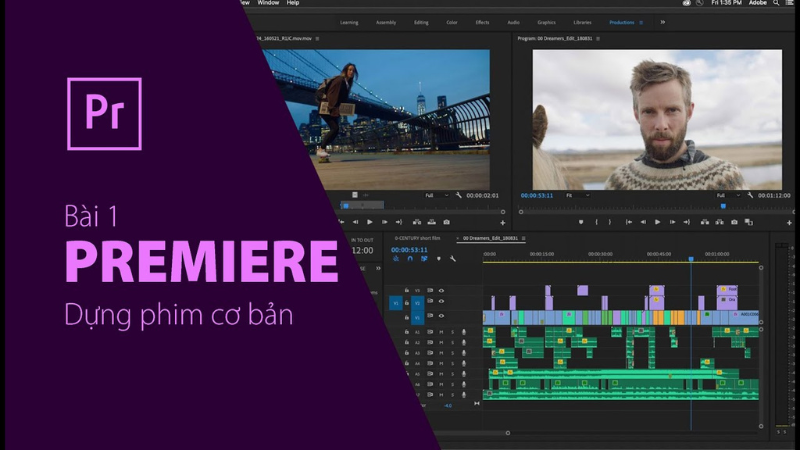The height and width of the screenshot is (450, 800).
Task: Click Extract button in Program monitor
Action: [719, 222]
